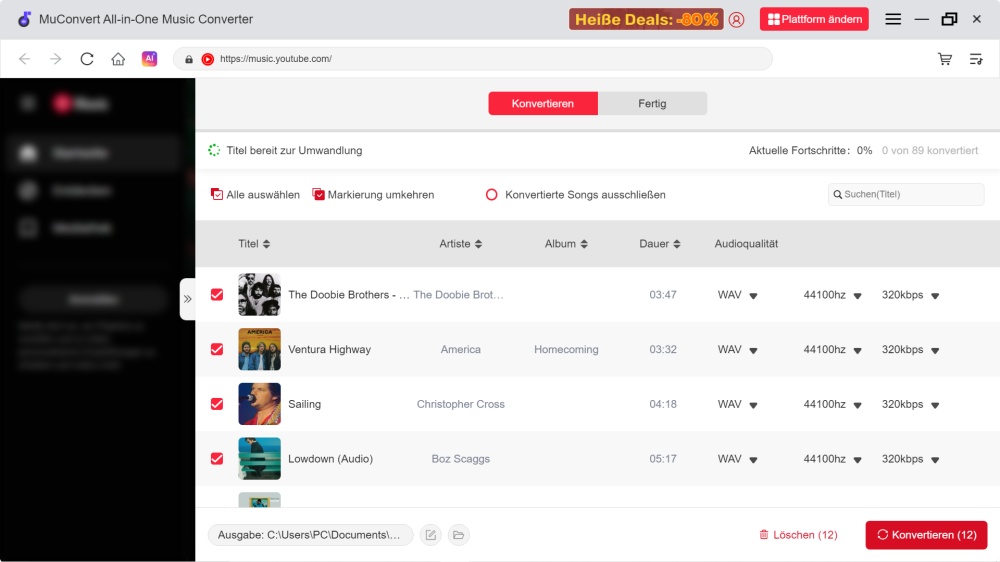
Task: Click the YouTube Music site icon in address bar
Action: (x=208, y=59)
